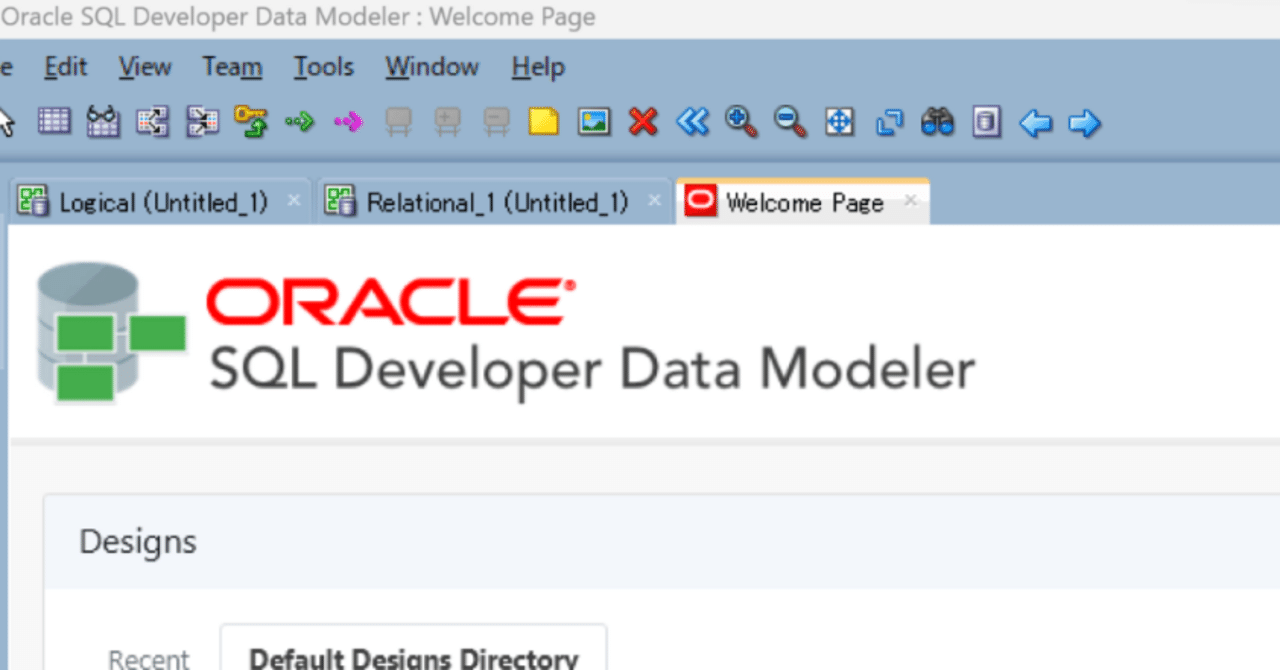The width and height of the screenshot is (1280, 670).
Task: Click the red Delete icon
Action: [642, 122]
